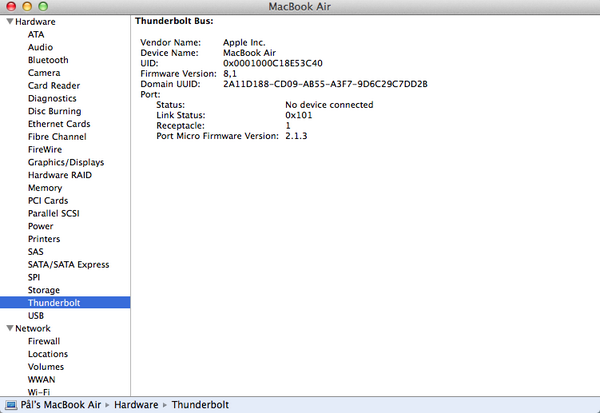
Task: Select Disc Burning entry
Action: 54,111
